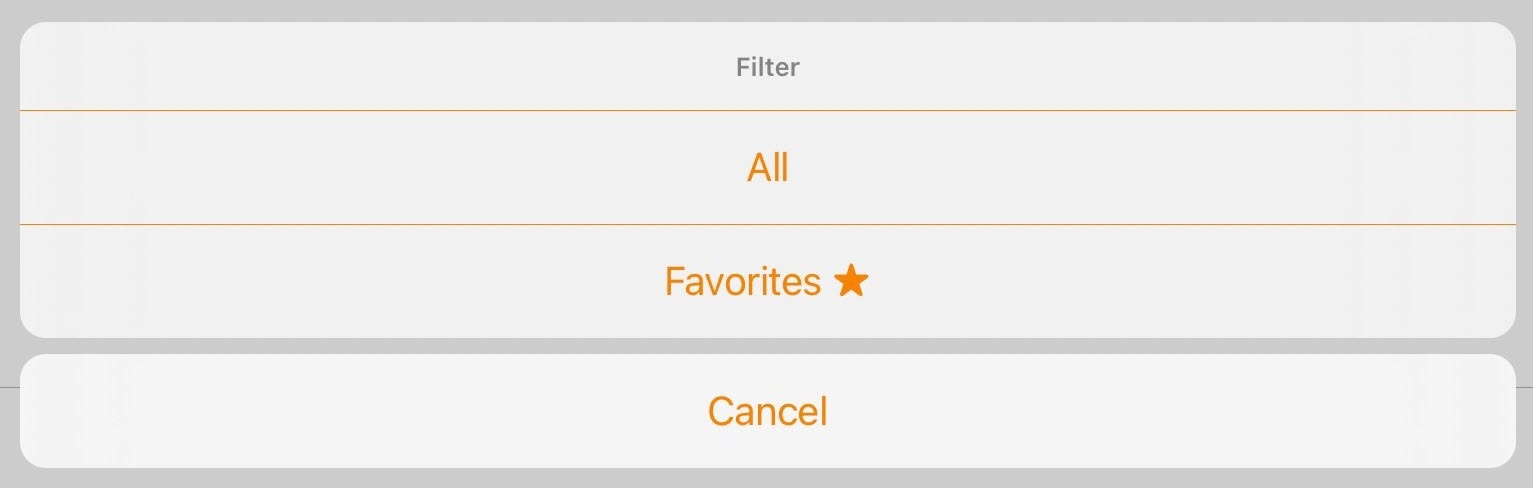Remove filtering by choosing All
1533x488 pixels.
coord(767,168)
